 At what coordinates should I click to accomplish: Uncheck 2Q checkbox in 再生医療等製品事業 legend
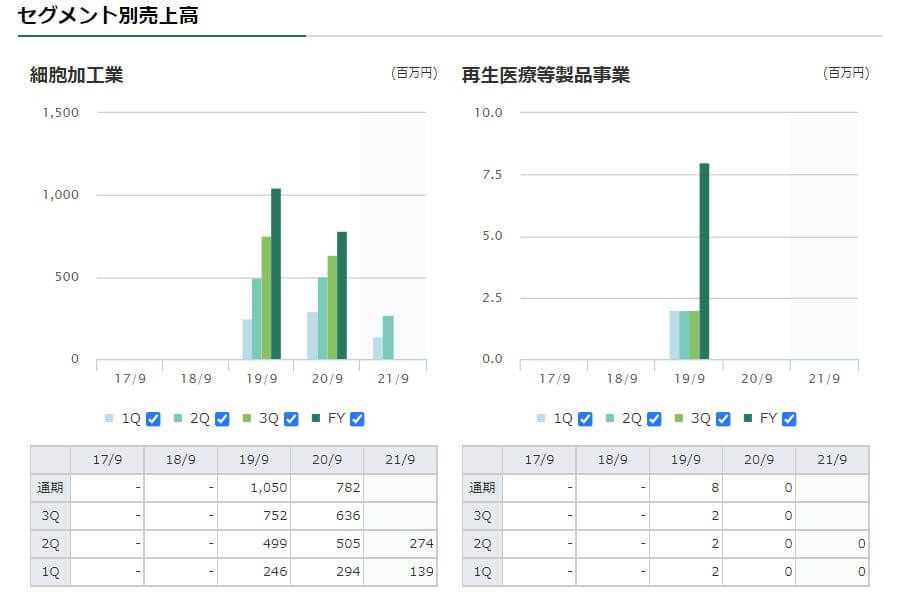coord(654,419)
